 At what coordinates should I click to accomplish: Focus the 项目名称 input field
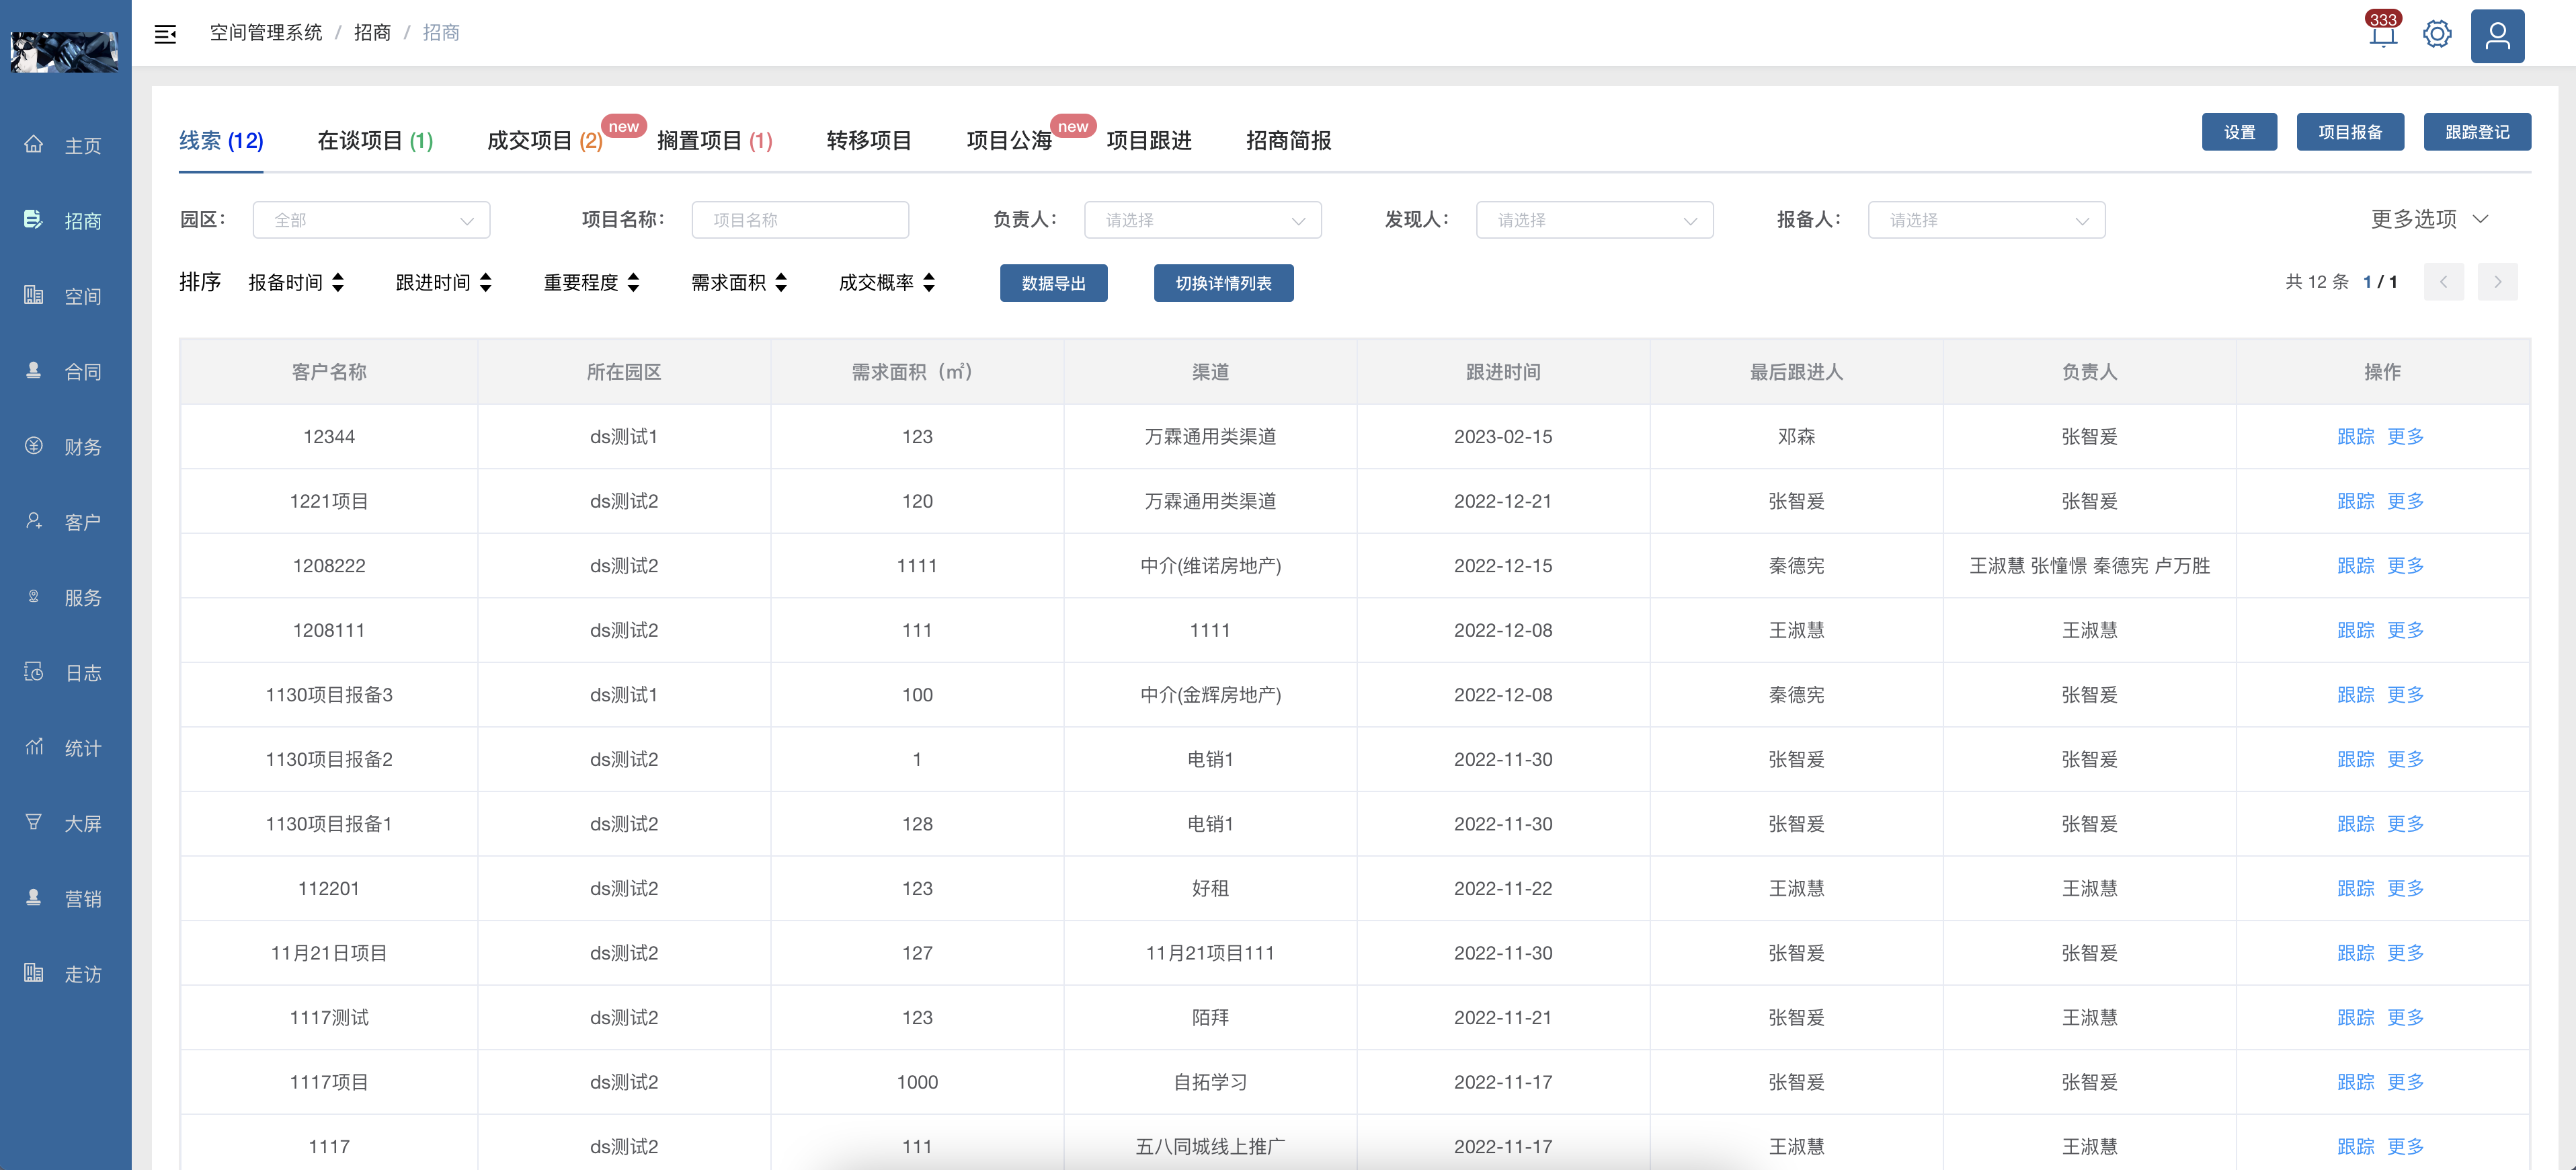point(800,220)
